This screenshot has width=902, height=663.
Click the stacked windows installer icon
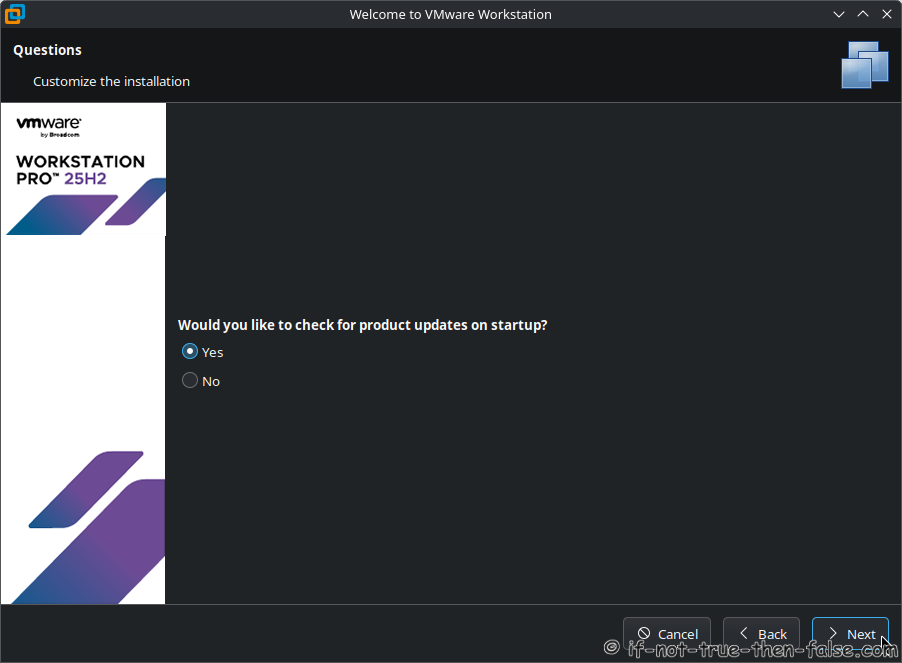pyautogui.click(x=865, y=65)
